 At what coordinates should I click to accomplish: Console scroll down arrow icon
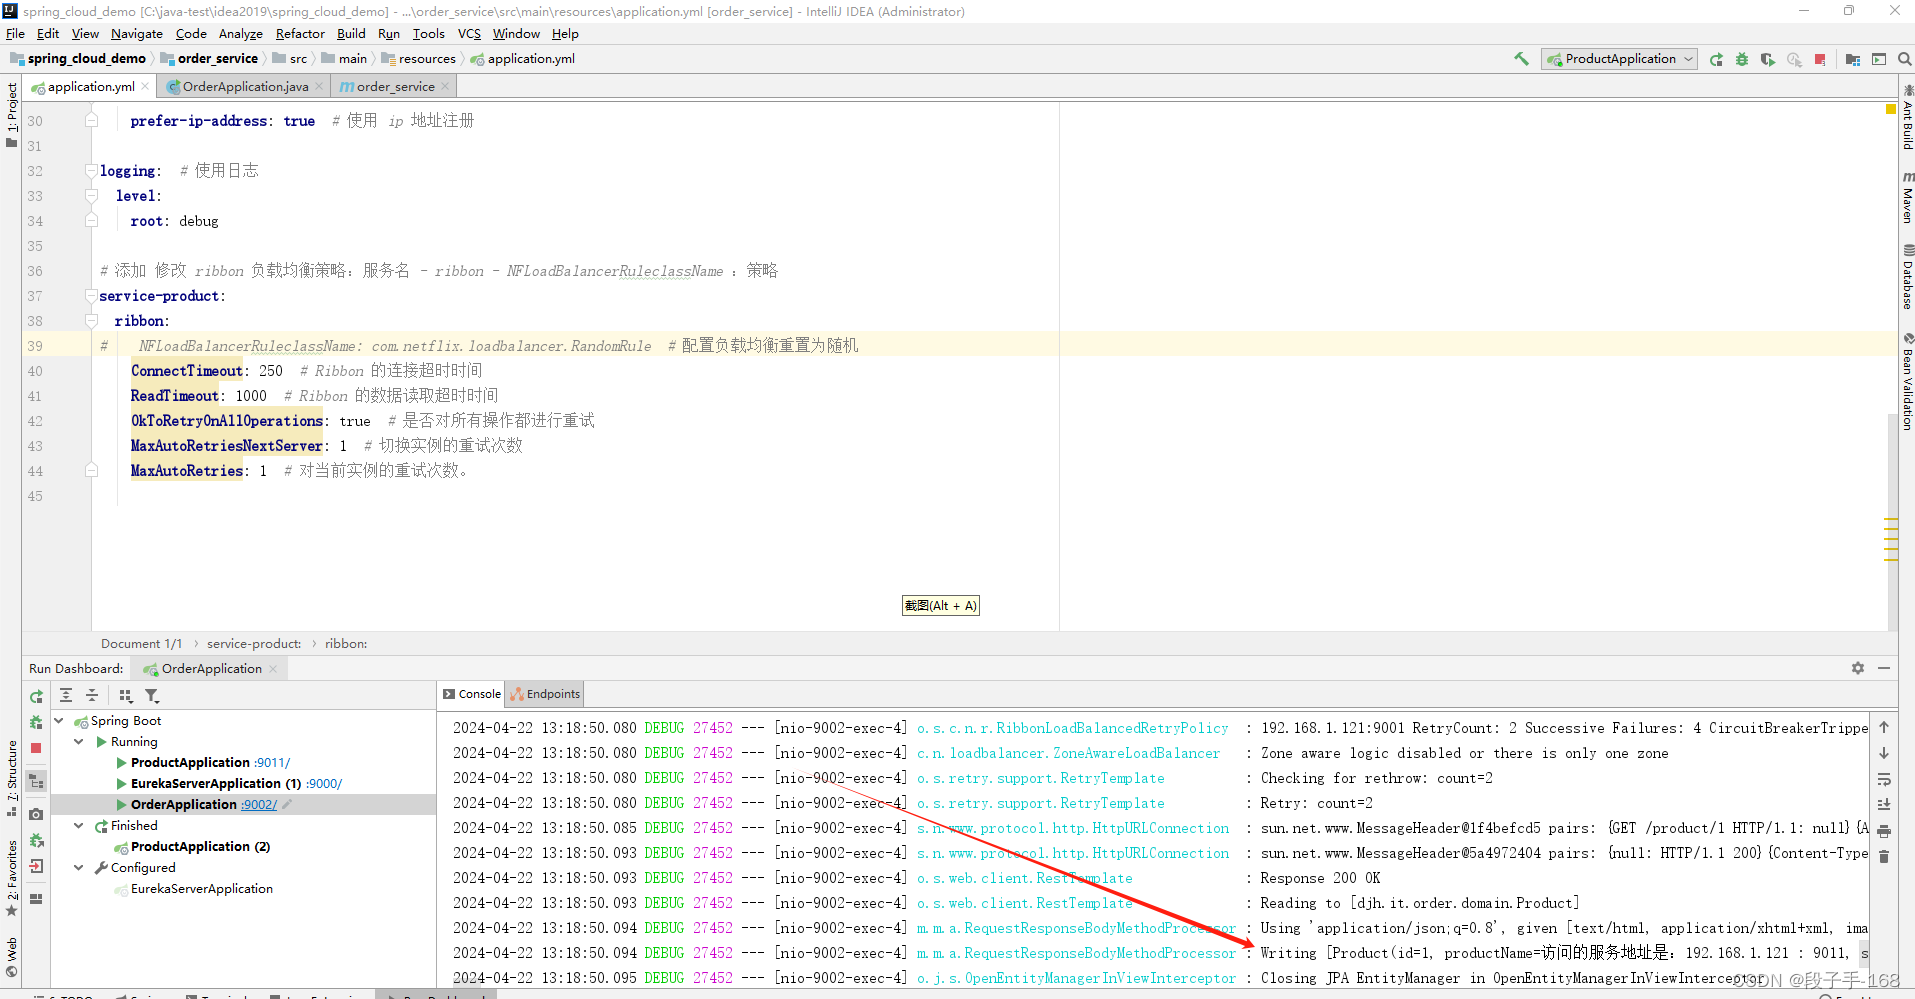(x=1884, y=753)
